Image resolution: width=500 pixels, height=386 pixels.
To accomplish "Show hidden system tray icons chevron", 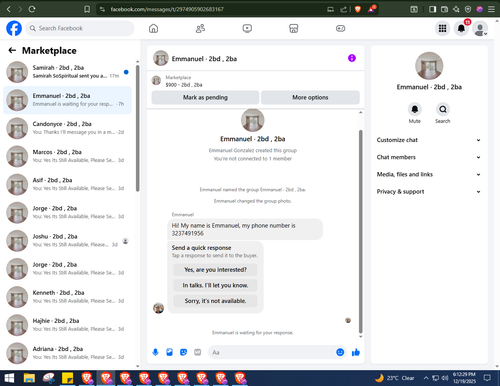I will pyautogui.click(x=426, y=378).
